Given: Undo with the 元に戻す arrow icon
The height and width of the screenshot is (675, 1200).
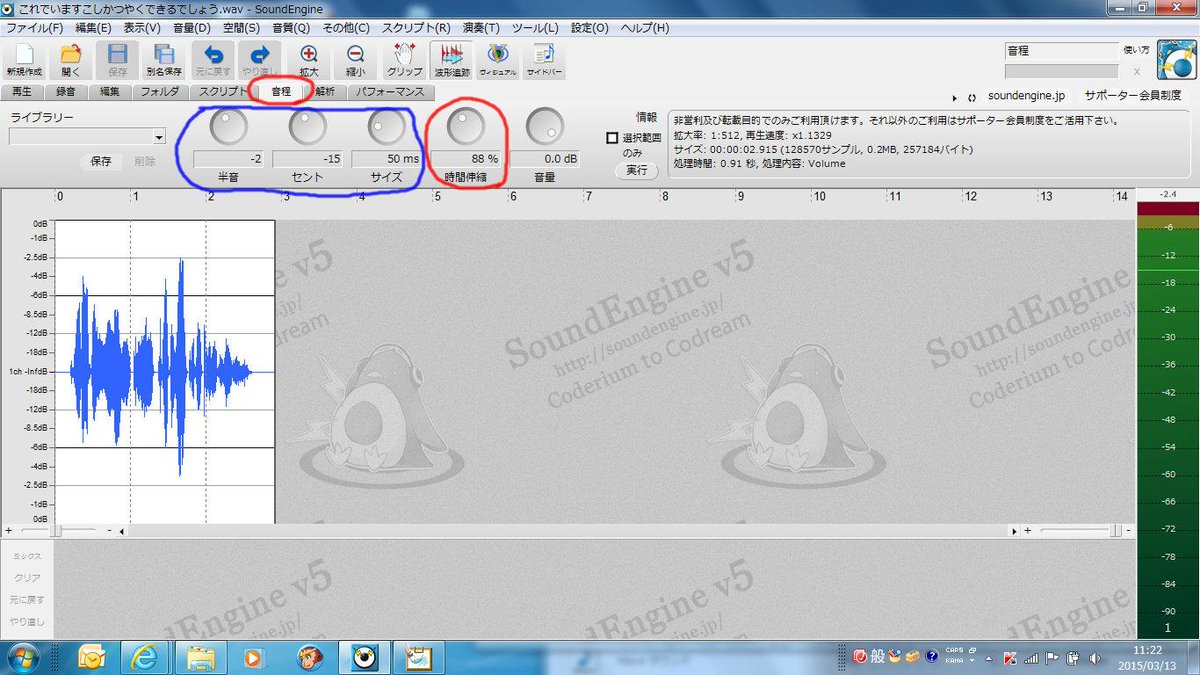Looking at the screenshot, I should click(x=212, y=60).
